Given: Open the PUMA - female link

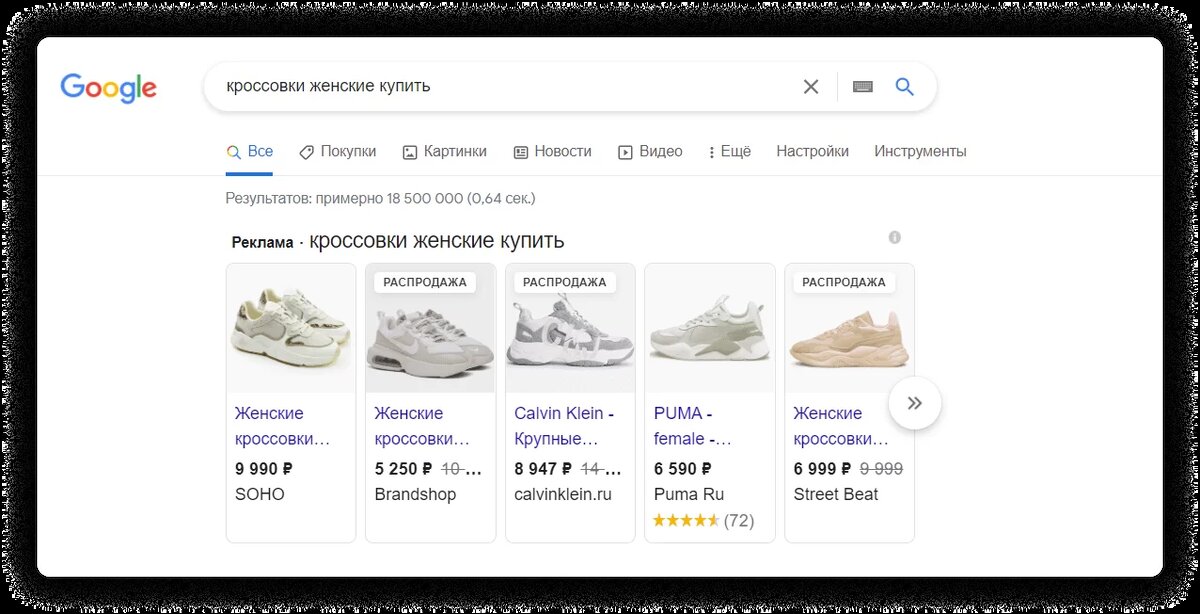Looking at the screenshot, I should click(x=693, y=426).
